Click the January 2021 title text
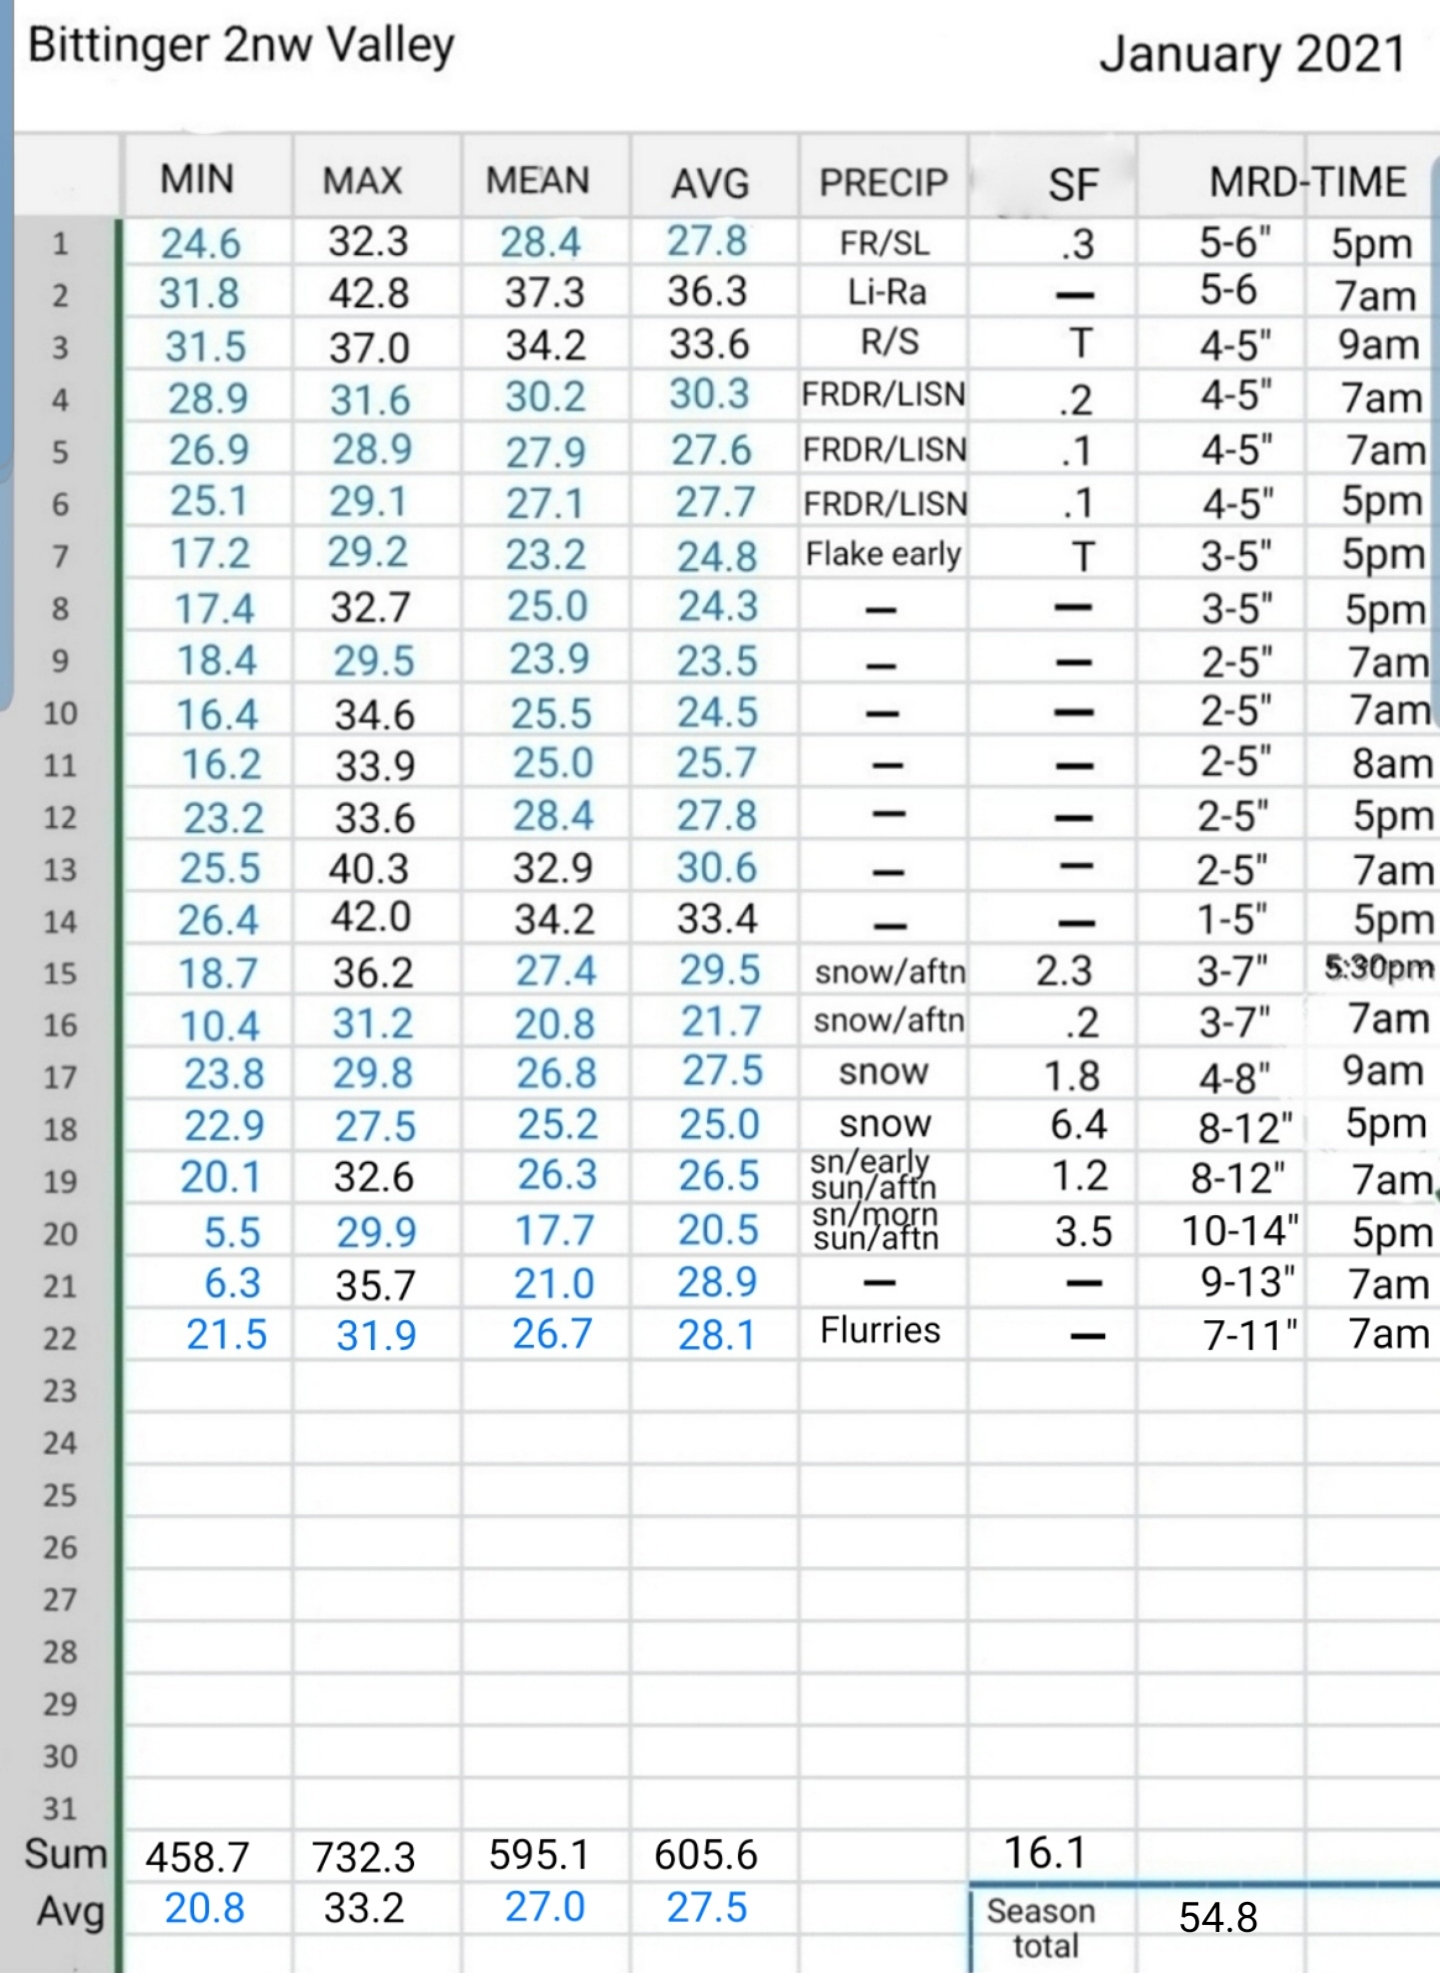Screen dimensions: 1440x1973 click(1253, 54)
